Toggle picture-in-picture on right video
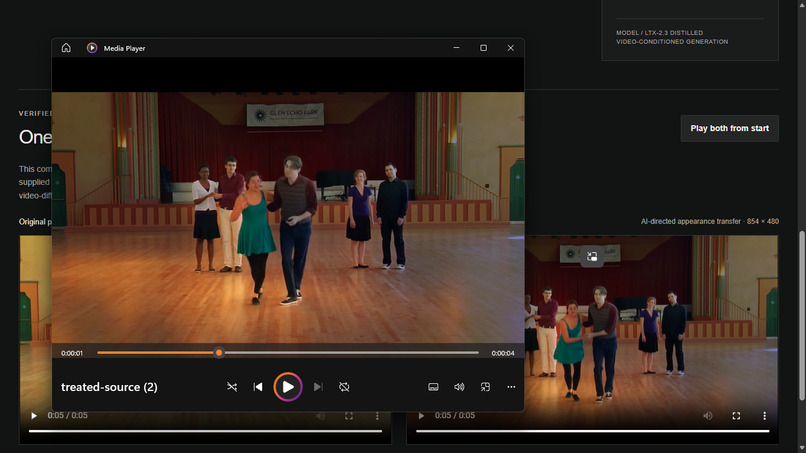 coord(592,257)
